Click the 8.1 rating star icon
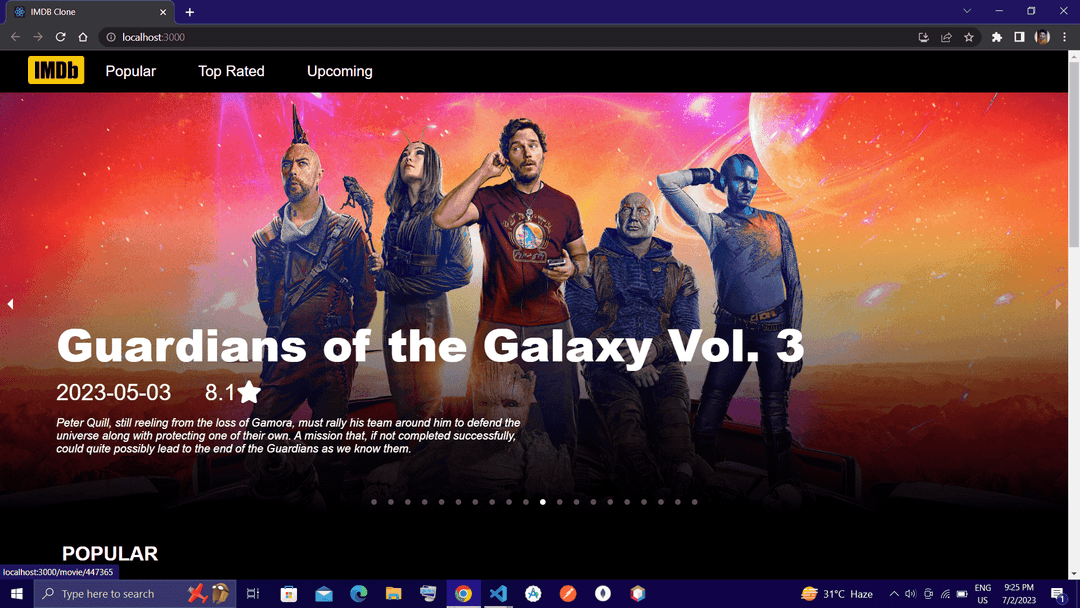Screen dimensions: 1080x608 (249, 392)
